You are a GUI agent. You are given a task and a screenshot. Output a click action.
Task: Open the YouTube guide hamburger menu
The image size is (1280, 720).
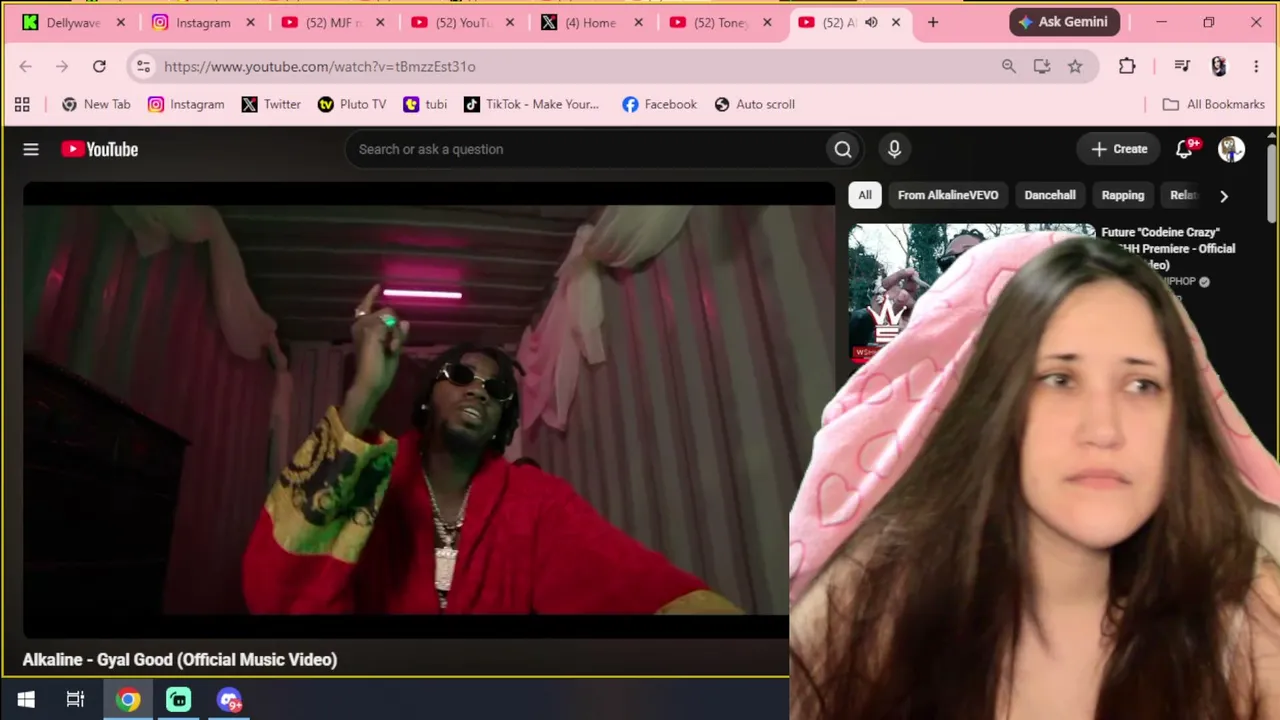(x=31, y=149)
